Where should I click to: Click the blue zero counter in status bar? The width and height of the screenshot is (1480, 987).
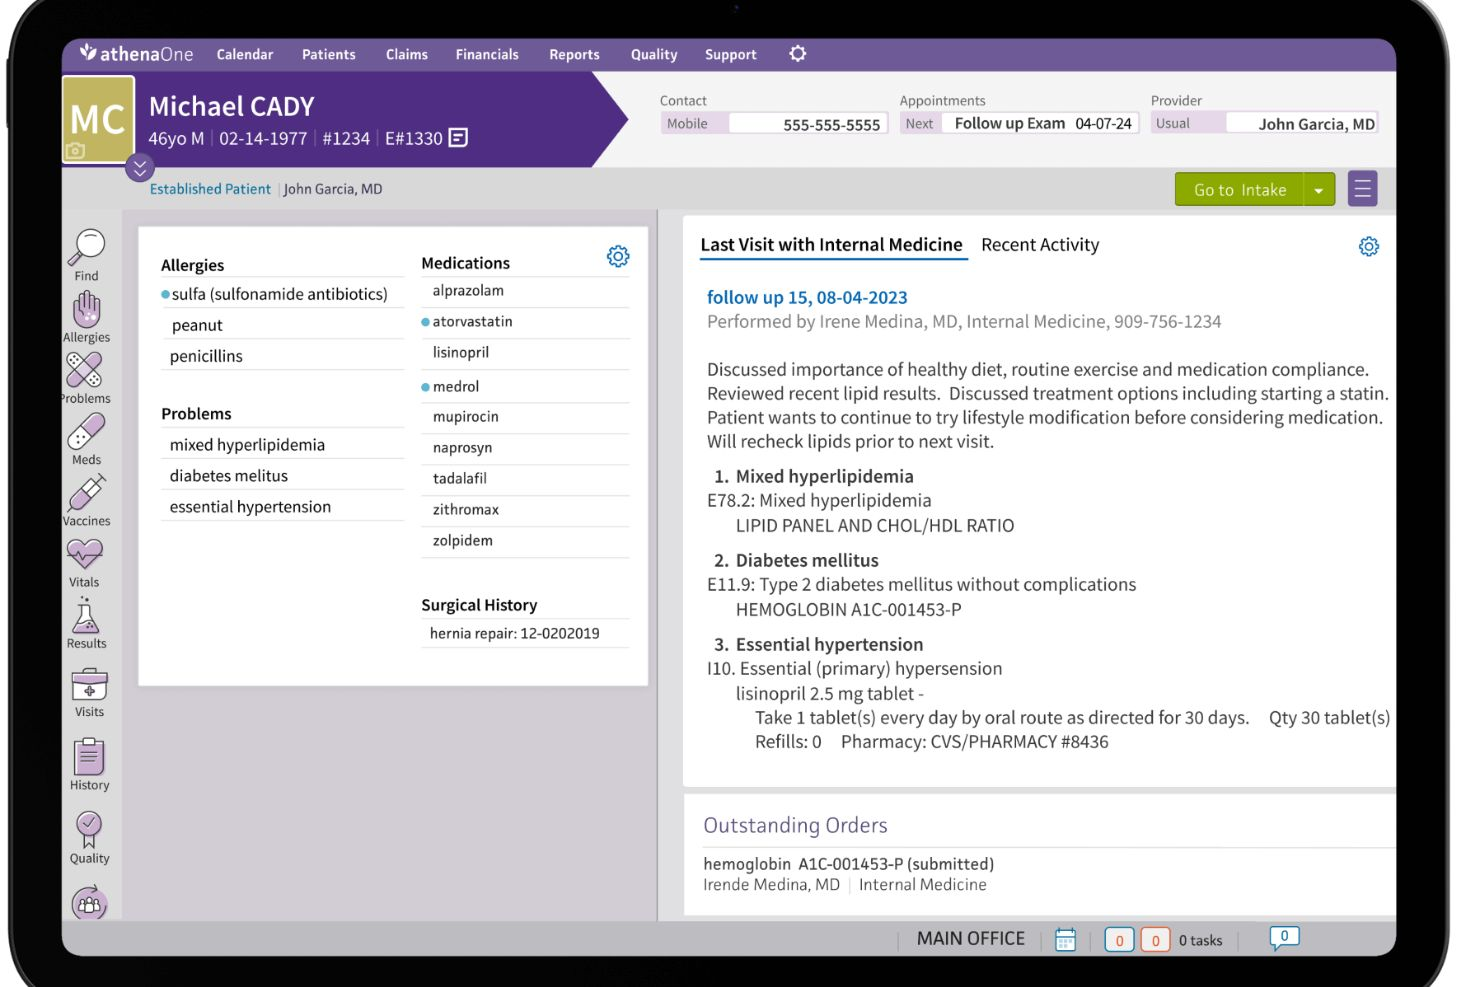[x=1119, y=940]
